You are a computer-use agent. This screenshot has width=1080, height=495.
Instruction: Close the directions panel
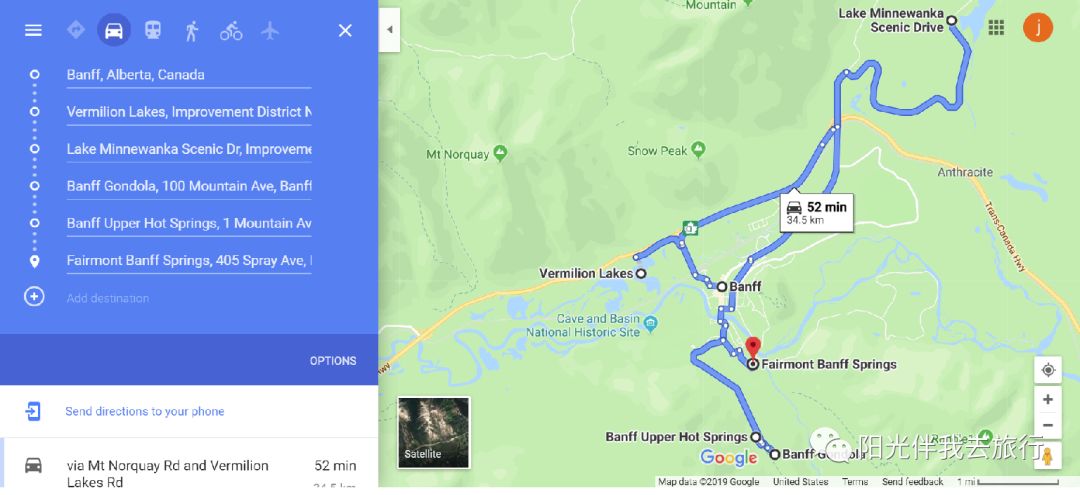345,30
